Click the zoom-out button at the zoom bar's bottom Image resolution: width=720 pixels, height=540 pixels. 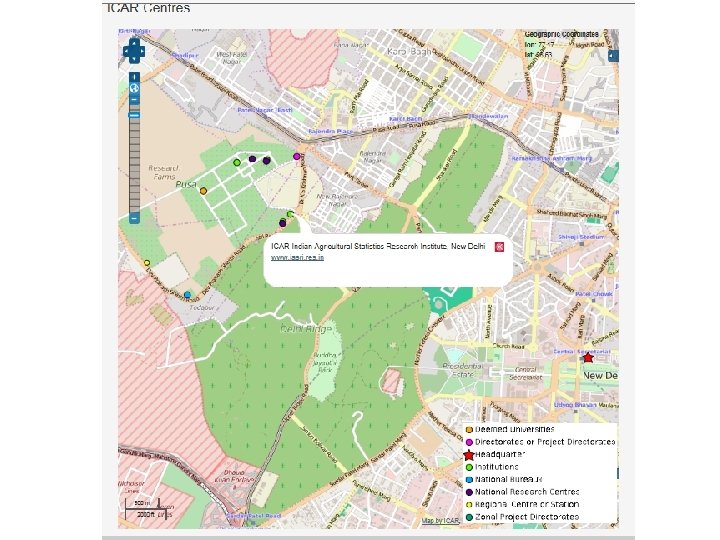pyautogui.click(x=134, y=218)
